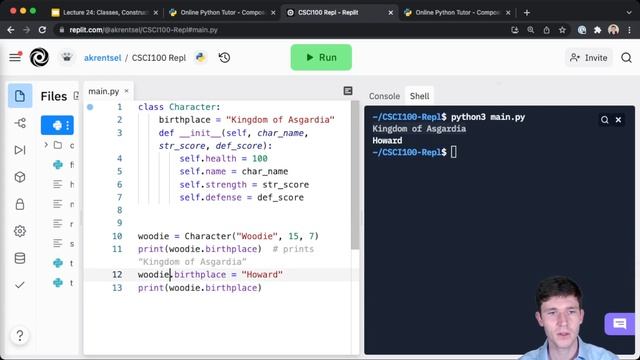The width and height of the screenshot is (640, 360).
Task: Open the browser zoom magnifier icon
Action: point(531,30)
